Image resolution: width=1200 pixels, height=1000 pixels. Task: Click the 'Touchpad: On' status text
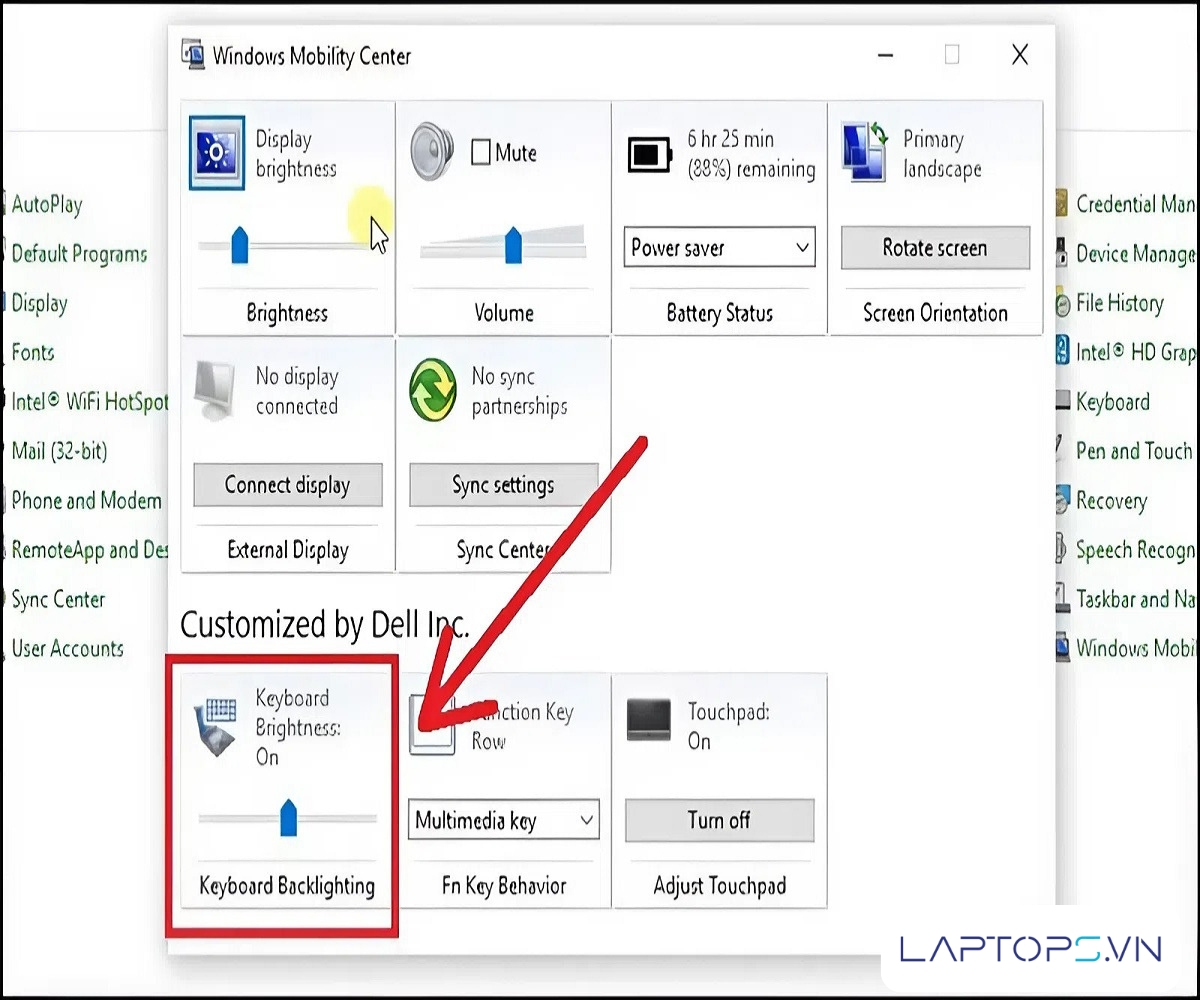tap(728, 727)
